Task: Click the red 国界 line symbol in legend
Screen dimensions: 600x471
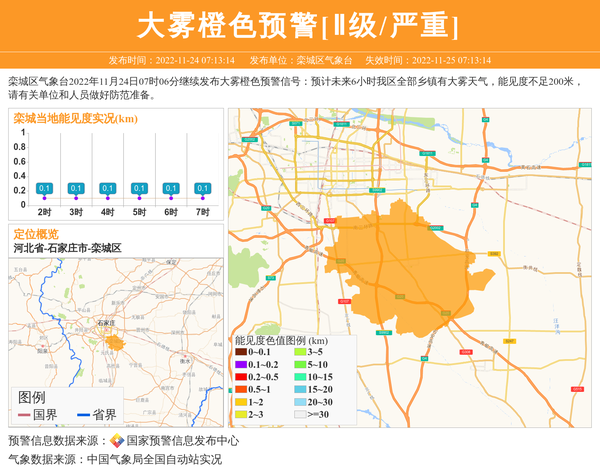Action: coord(24,415)
